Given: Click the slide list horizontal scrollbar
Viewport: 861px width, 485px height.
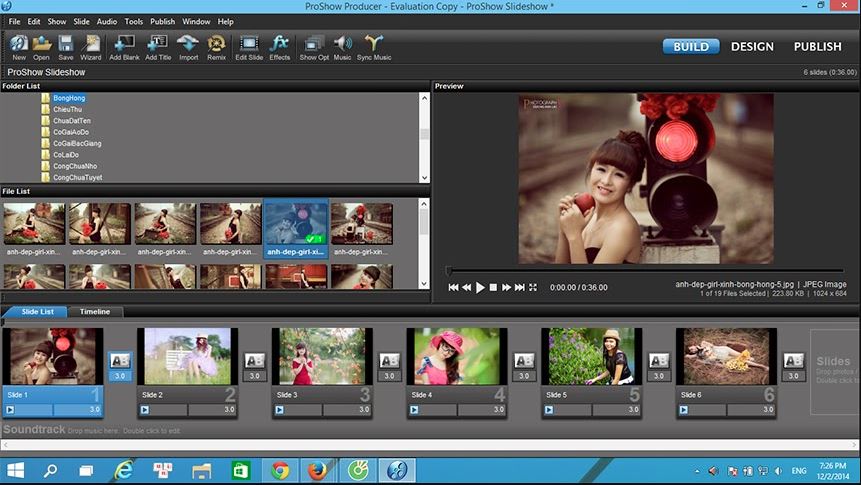Looking at the screenshot, I should (430, 444).
